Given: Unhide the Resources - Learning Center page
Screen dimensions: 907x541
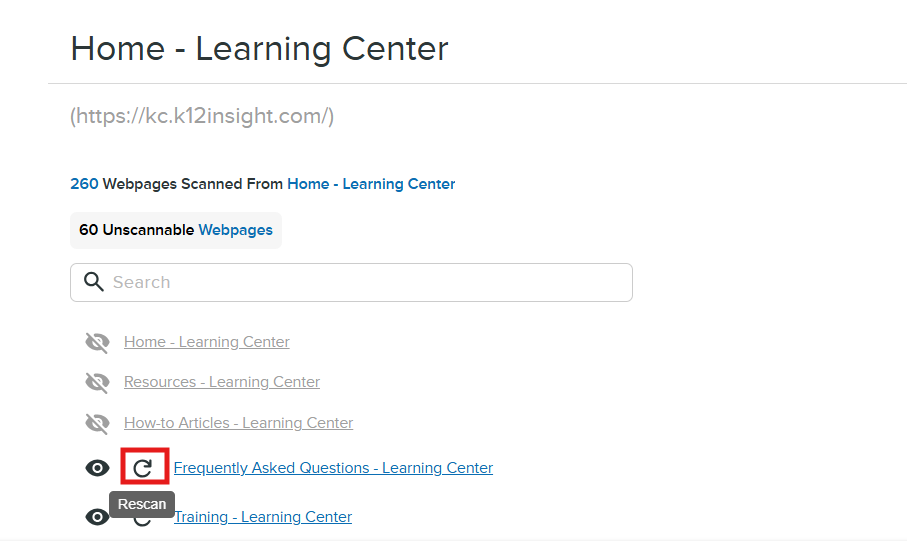Looking at the screenshot, I should tap(97, 383).
